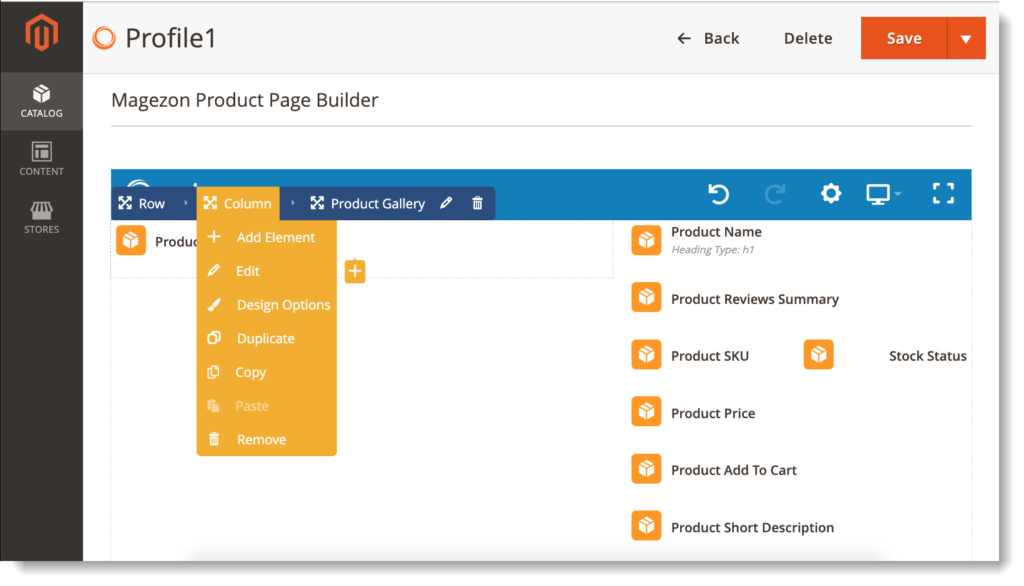Screen dimensions: 1024x586
Task: Select the Row breadcrumb control
Action: coord(142,203)
